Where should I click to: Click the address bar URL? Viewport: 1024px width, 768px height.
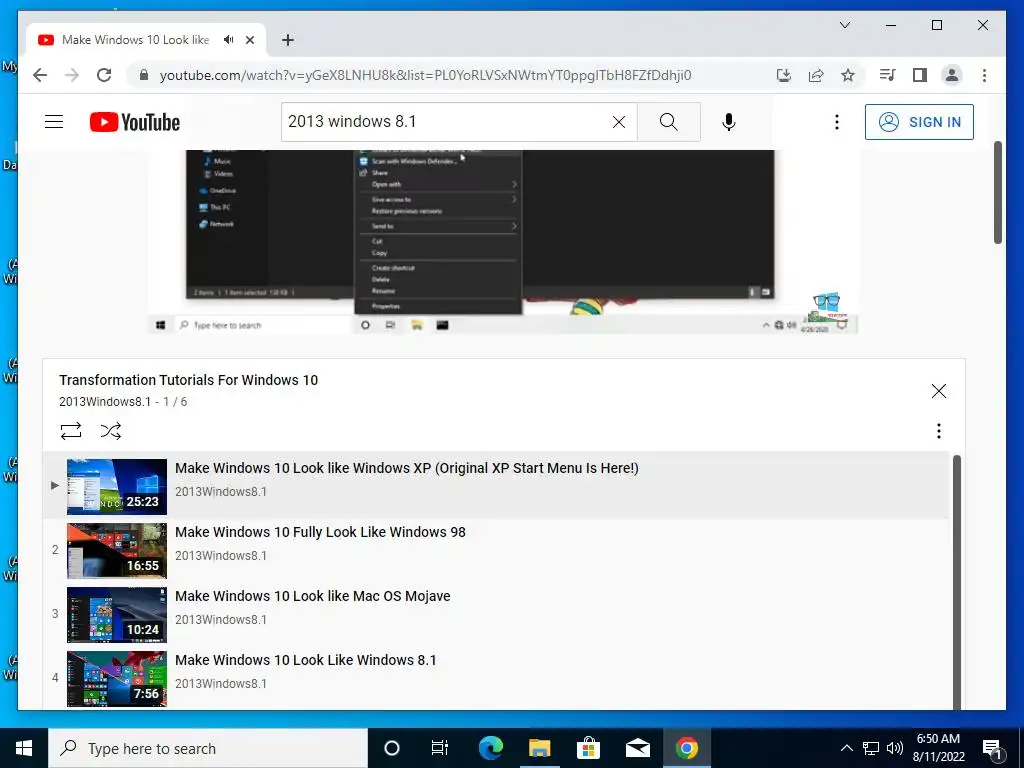click(425, 75)
